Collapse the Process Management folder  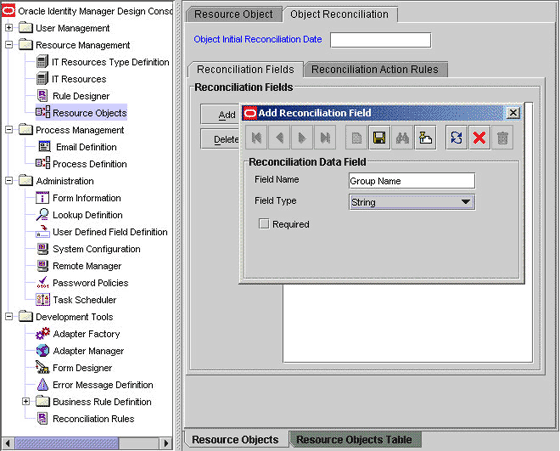point(9,130)
